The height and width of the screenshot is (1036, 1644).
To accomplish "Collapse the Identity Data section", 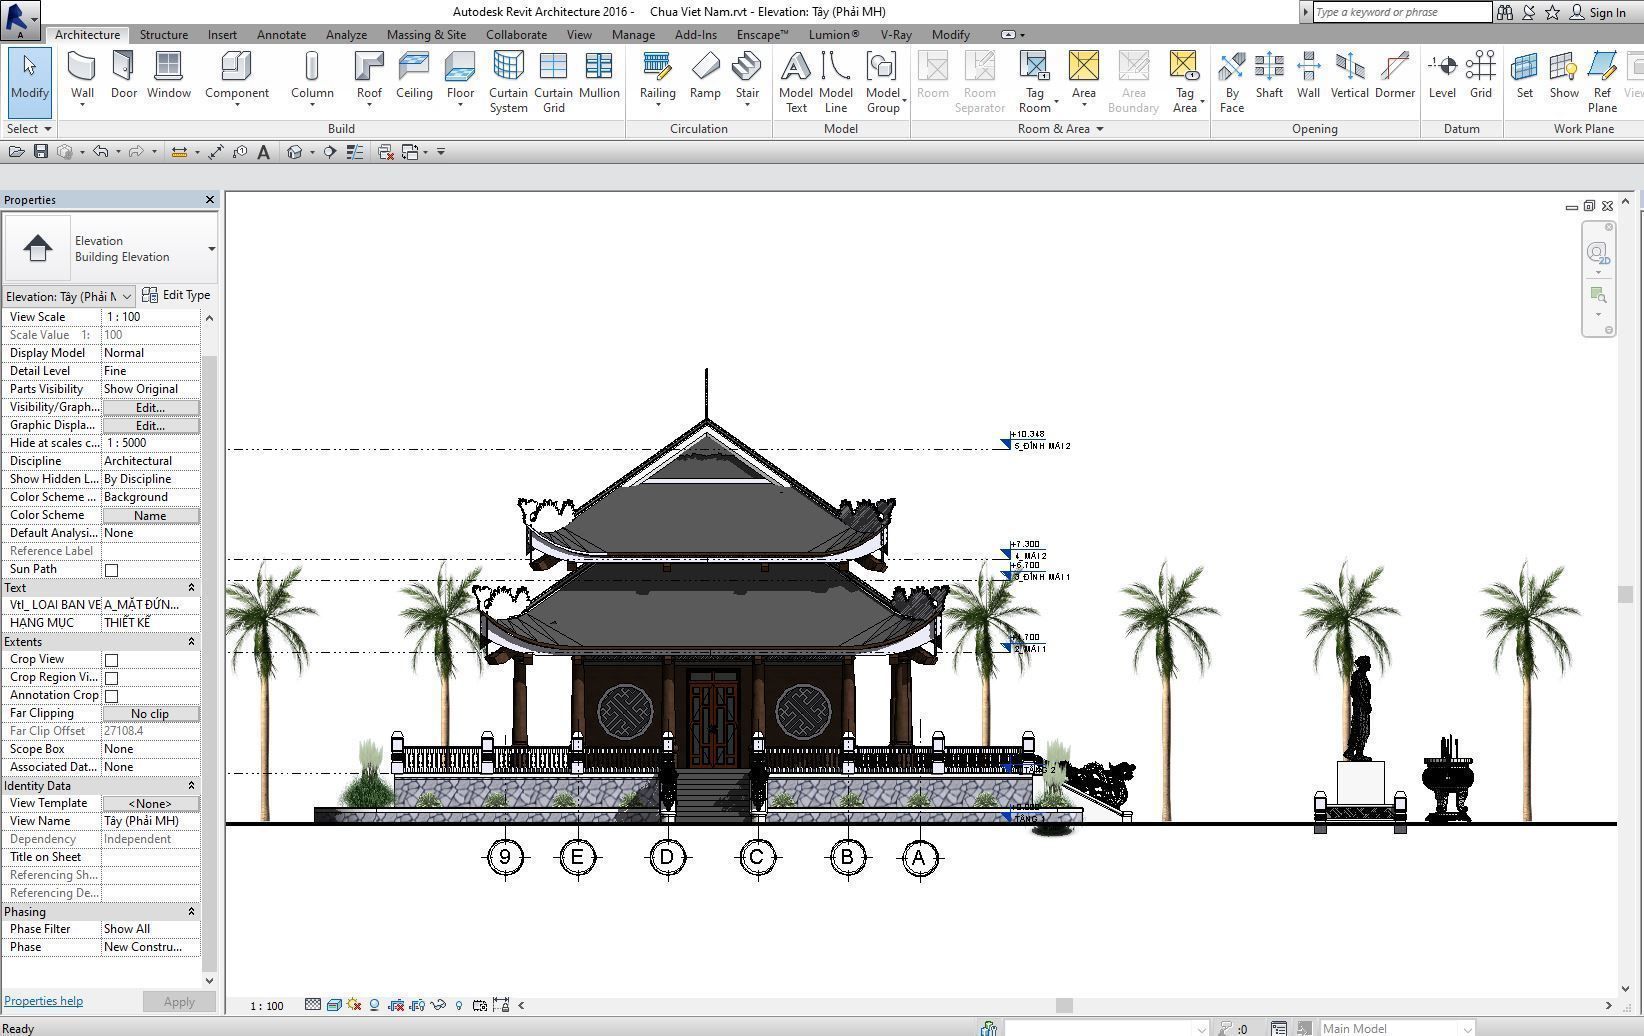I will tap(191, 786).
